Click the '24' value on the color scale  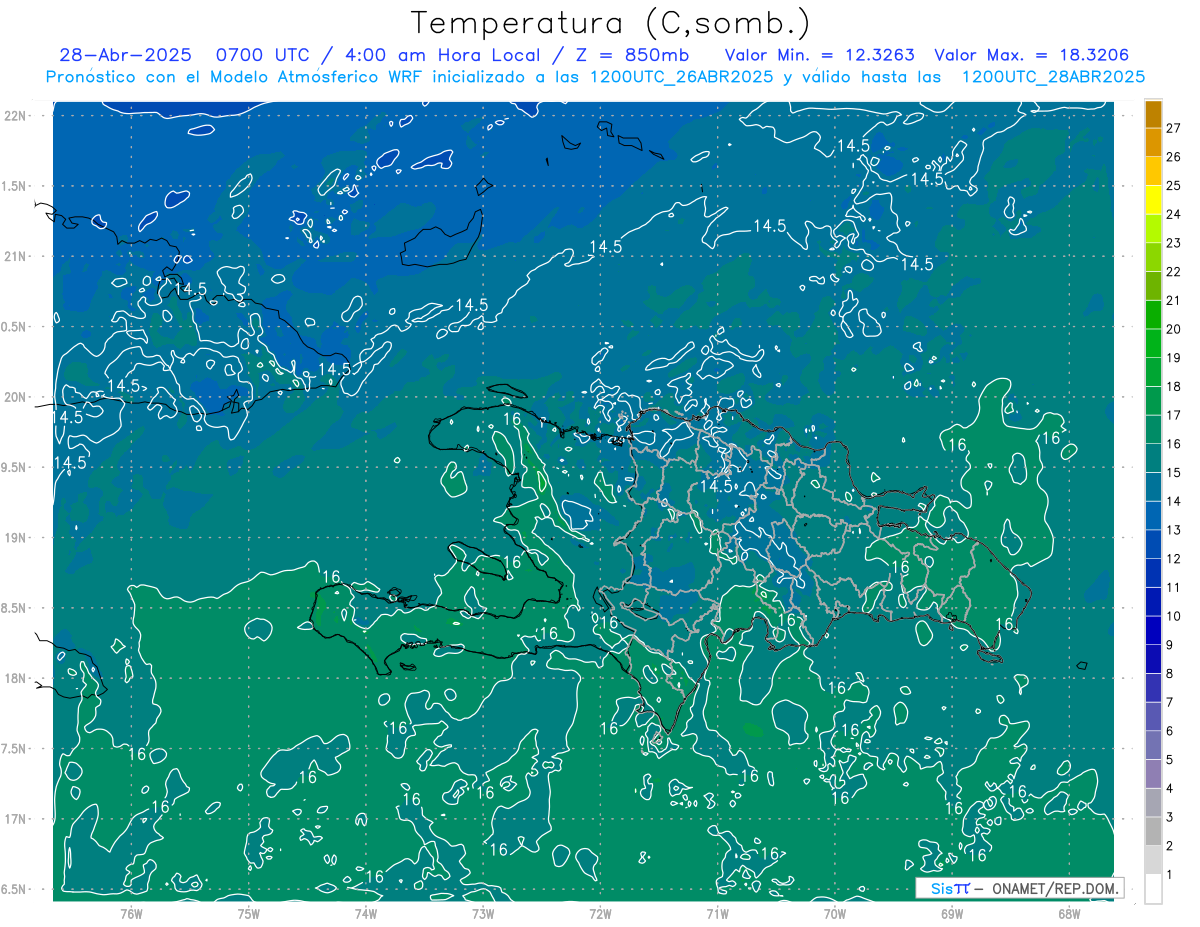point(1174,214)
